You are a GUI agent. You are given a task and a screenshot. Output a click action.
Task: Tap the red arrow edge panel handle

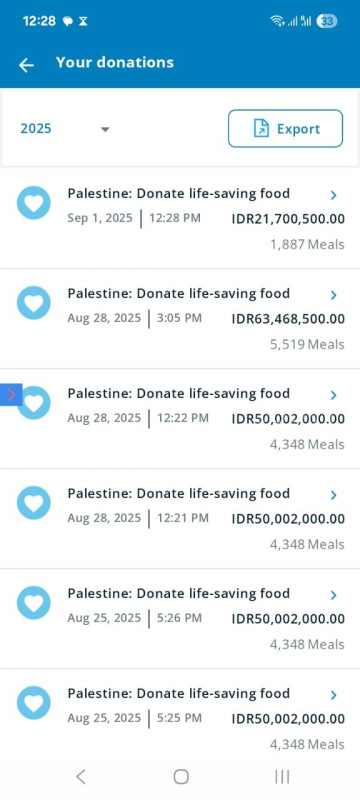click(x=11, y=394)
